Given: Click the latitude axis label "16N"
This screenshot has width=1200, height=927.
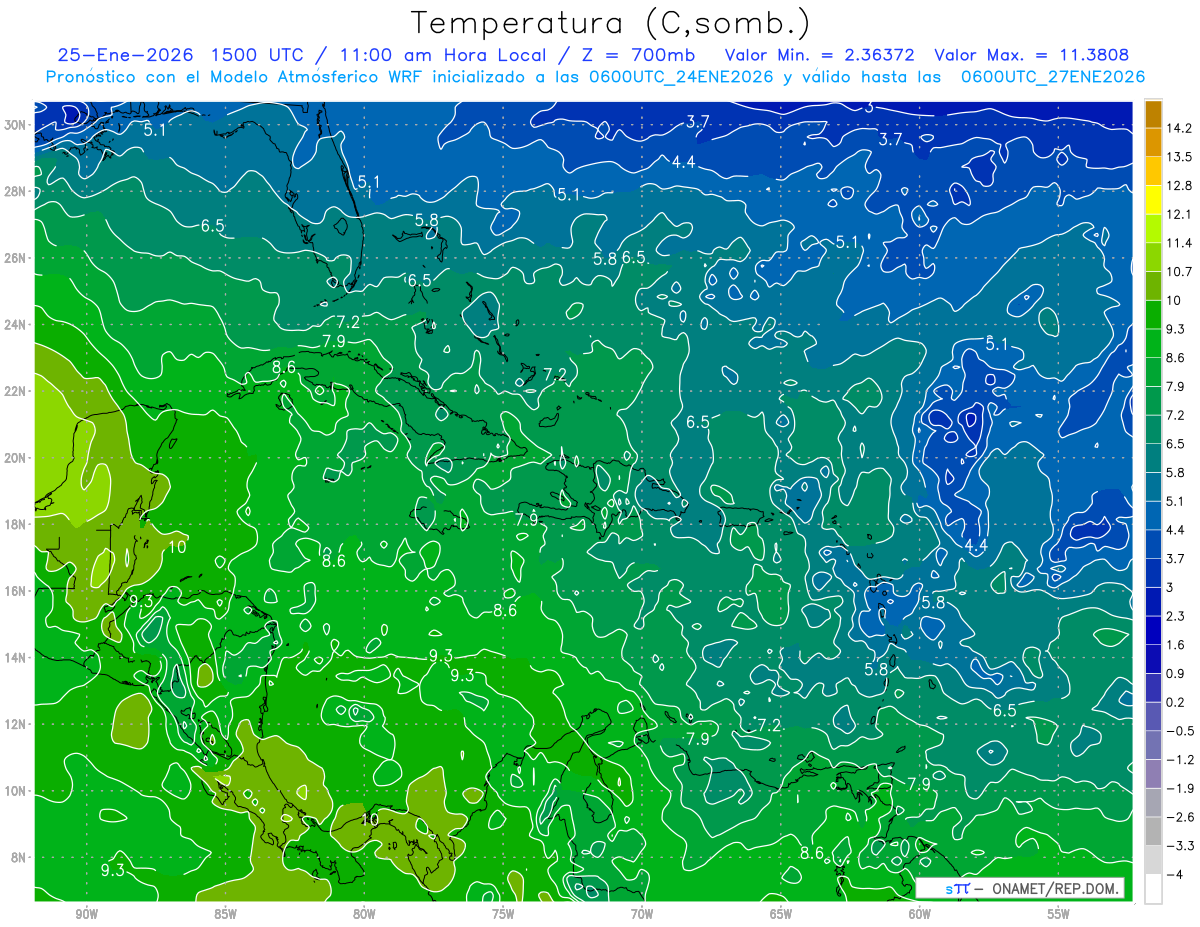Looking at the screenshot, I should pos(17,591).
